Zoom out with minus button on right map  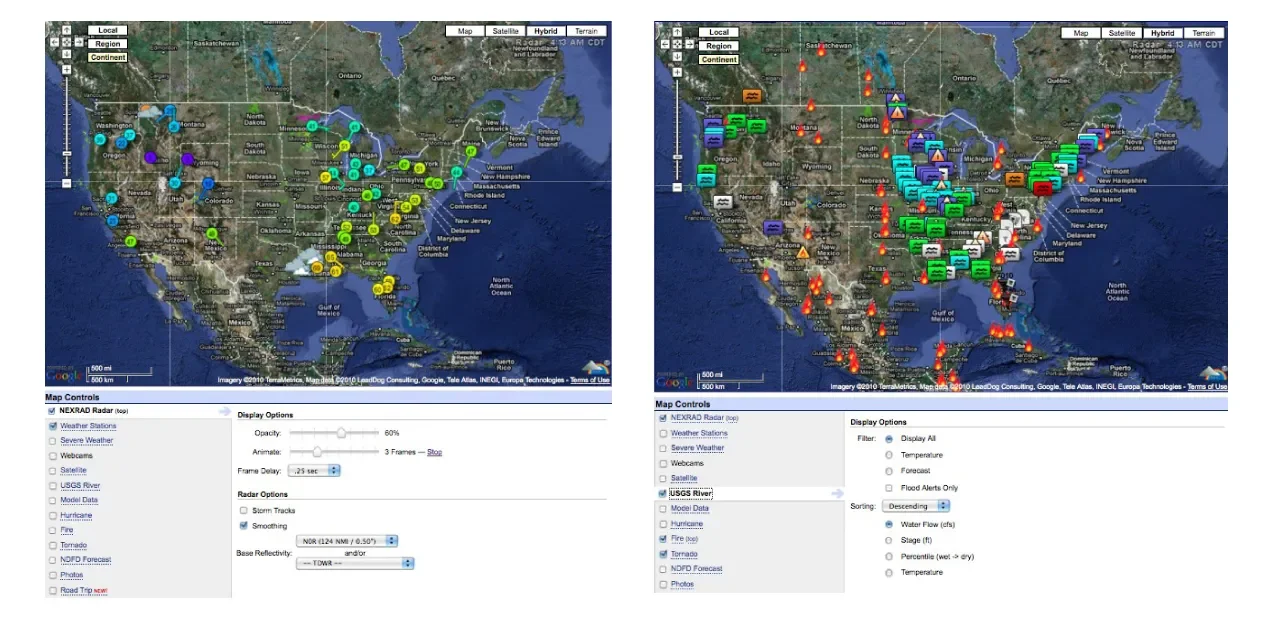[678, 186]
